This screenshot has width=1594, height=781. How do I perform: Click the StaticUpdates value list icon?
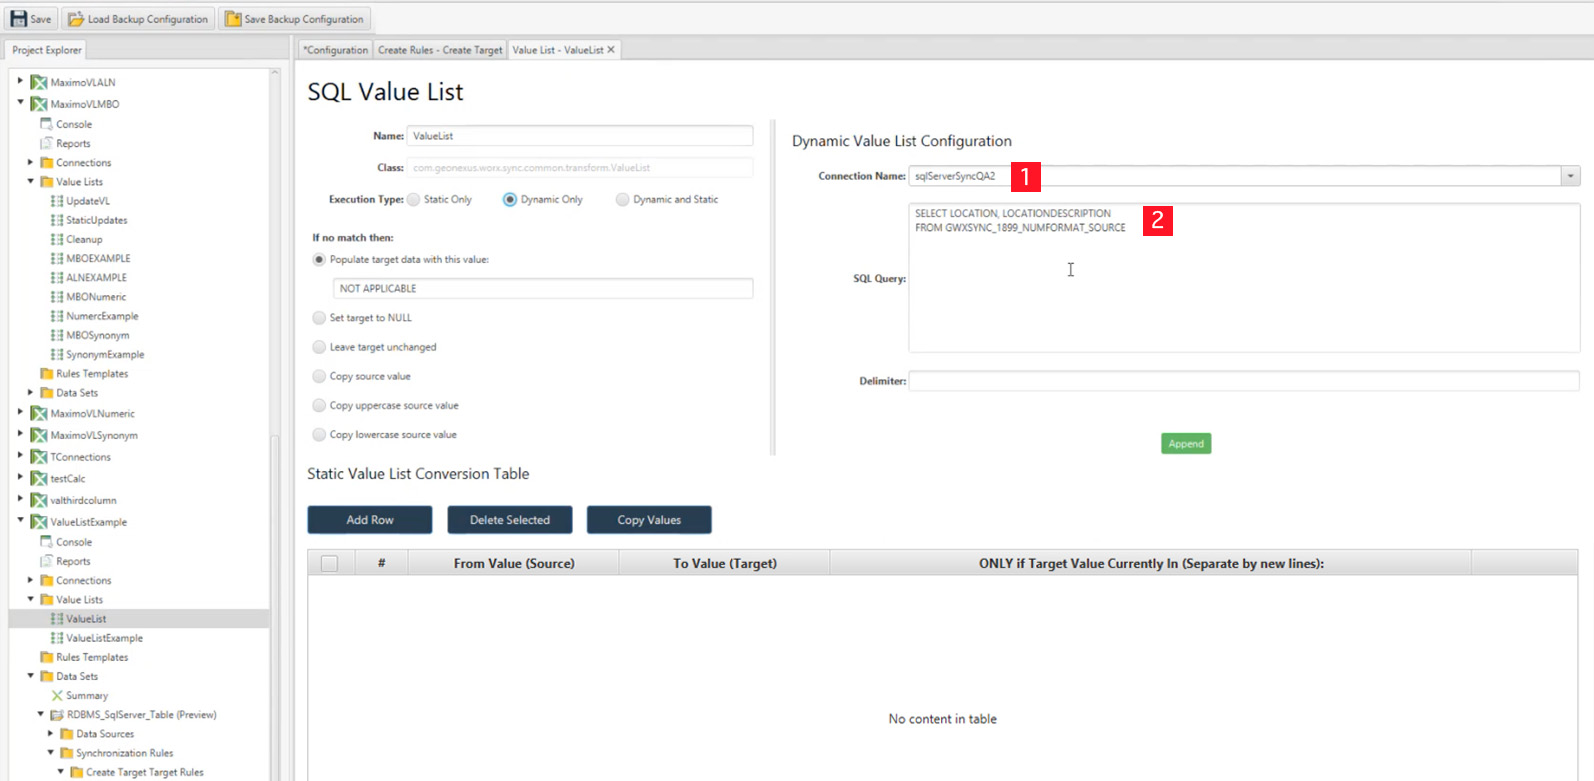point(57,220)
